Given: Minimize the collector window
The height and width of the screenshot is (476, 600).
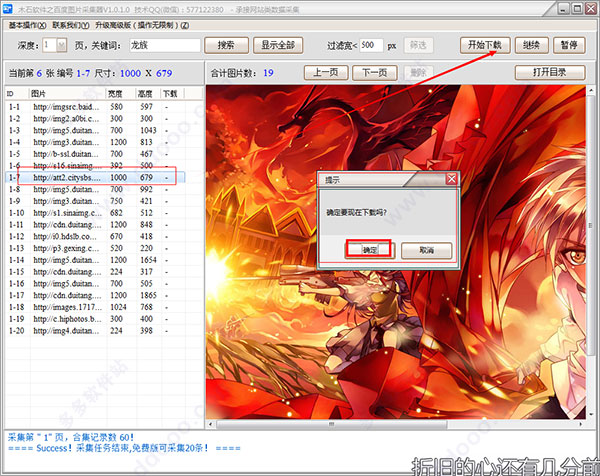Looking at the screenshot, I should click(563, 9).
